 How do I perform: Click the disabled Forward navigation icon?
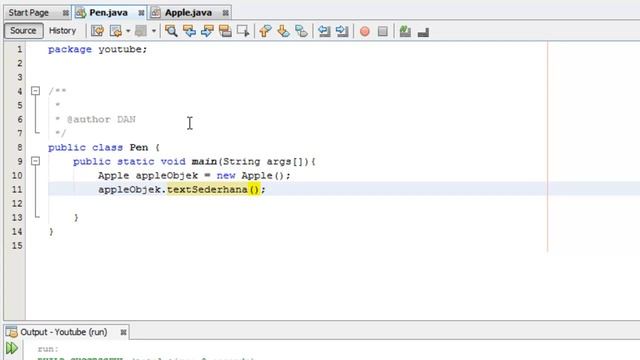point(141,31)
